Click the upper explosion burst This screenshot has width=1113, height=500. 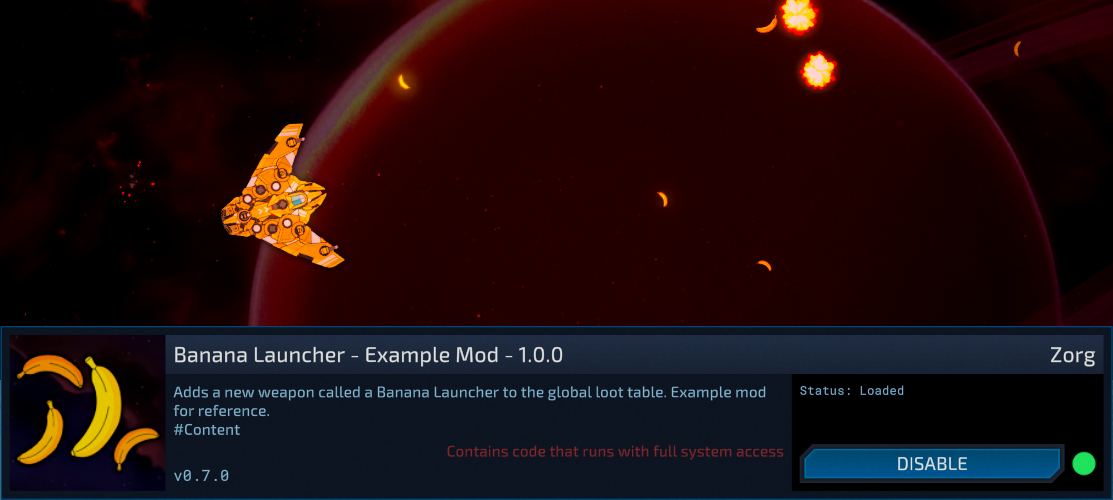pyautogui.click(x=799, y=15)
